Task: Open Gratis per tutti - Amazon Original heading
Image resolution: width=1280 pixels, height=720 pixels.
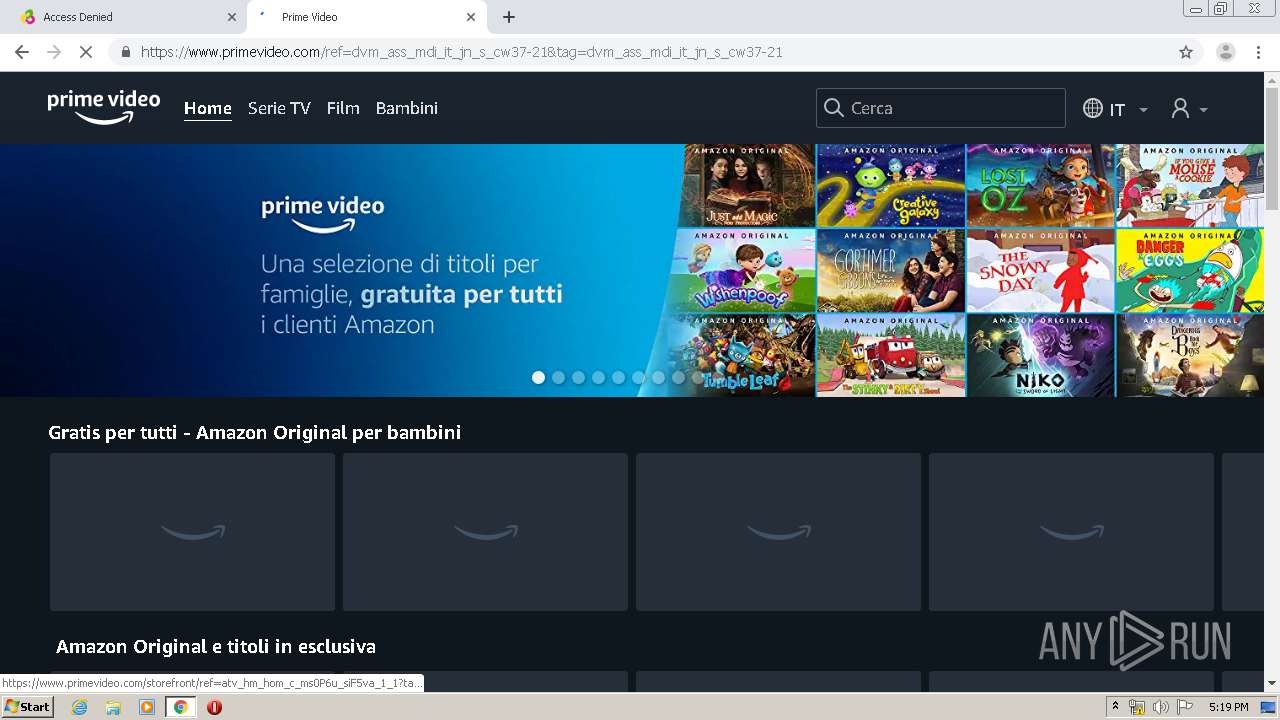Action: (x=255, y=432)
